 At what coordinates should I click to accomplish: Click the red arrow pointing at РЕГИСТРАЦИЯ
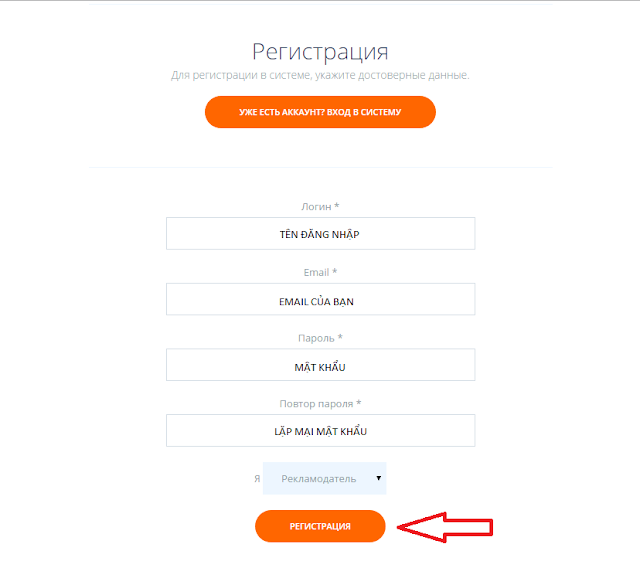[445, 527]
